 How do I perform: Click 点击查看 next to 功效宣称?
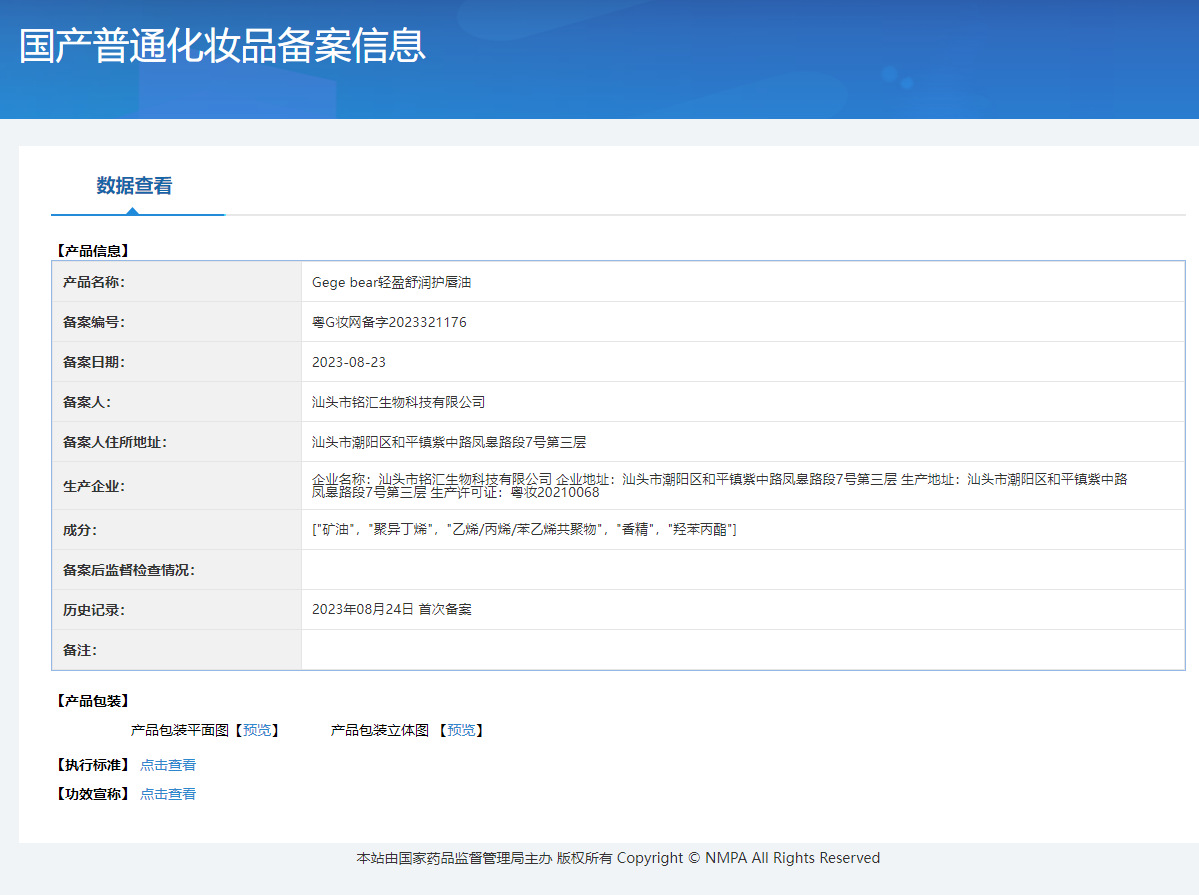point(167,794)
